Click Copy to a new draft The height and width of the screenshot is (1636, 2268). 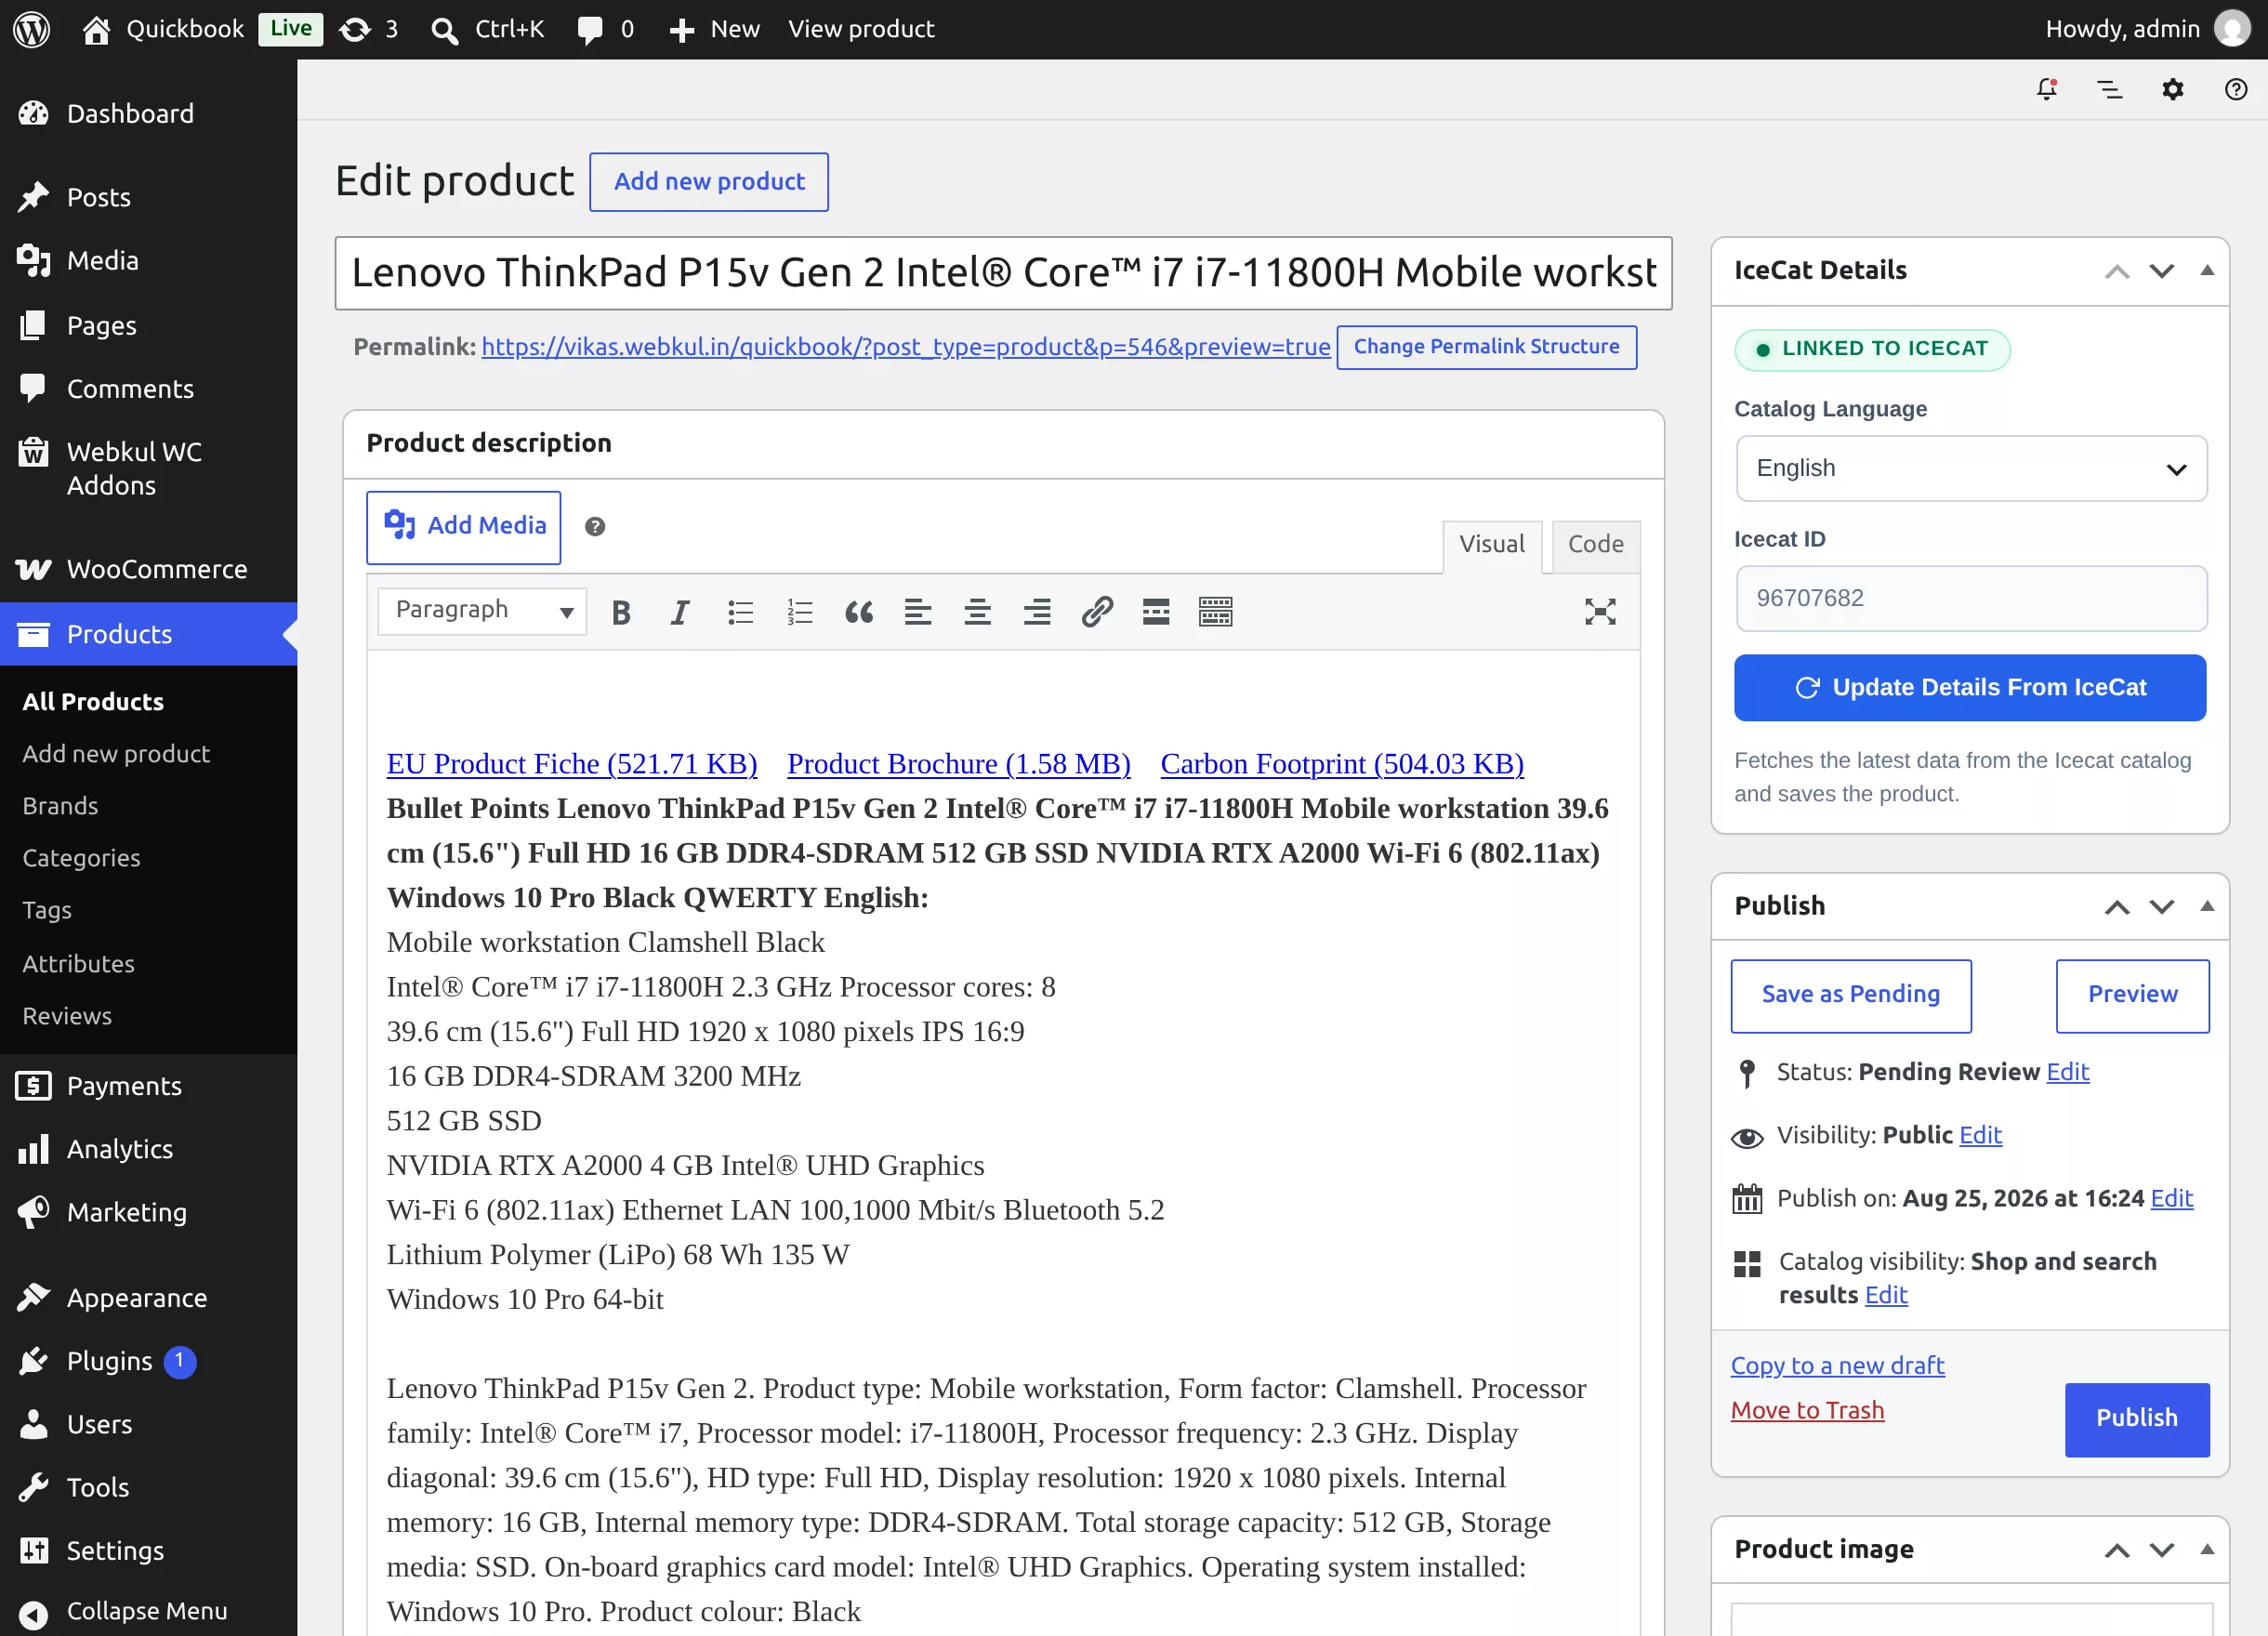pyautogui.click(x=1837, y=1366)
